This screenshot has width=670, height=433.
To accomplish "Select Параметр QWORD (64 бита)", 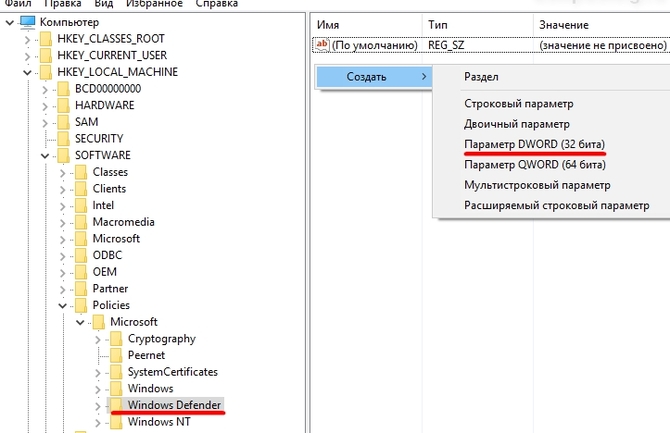I will [x=535, y=165].
